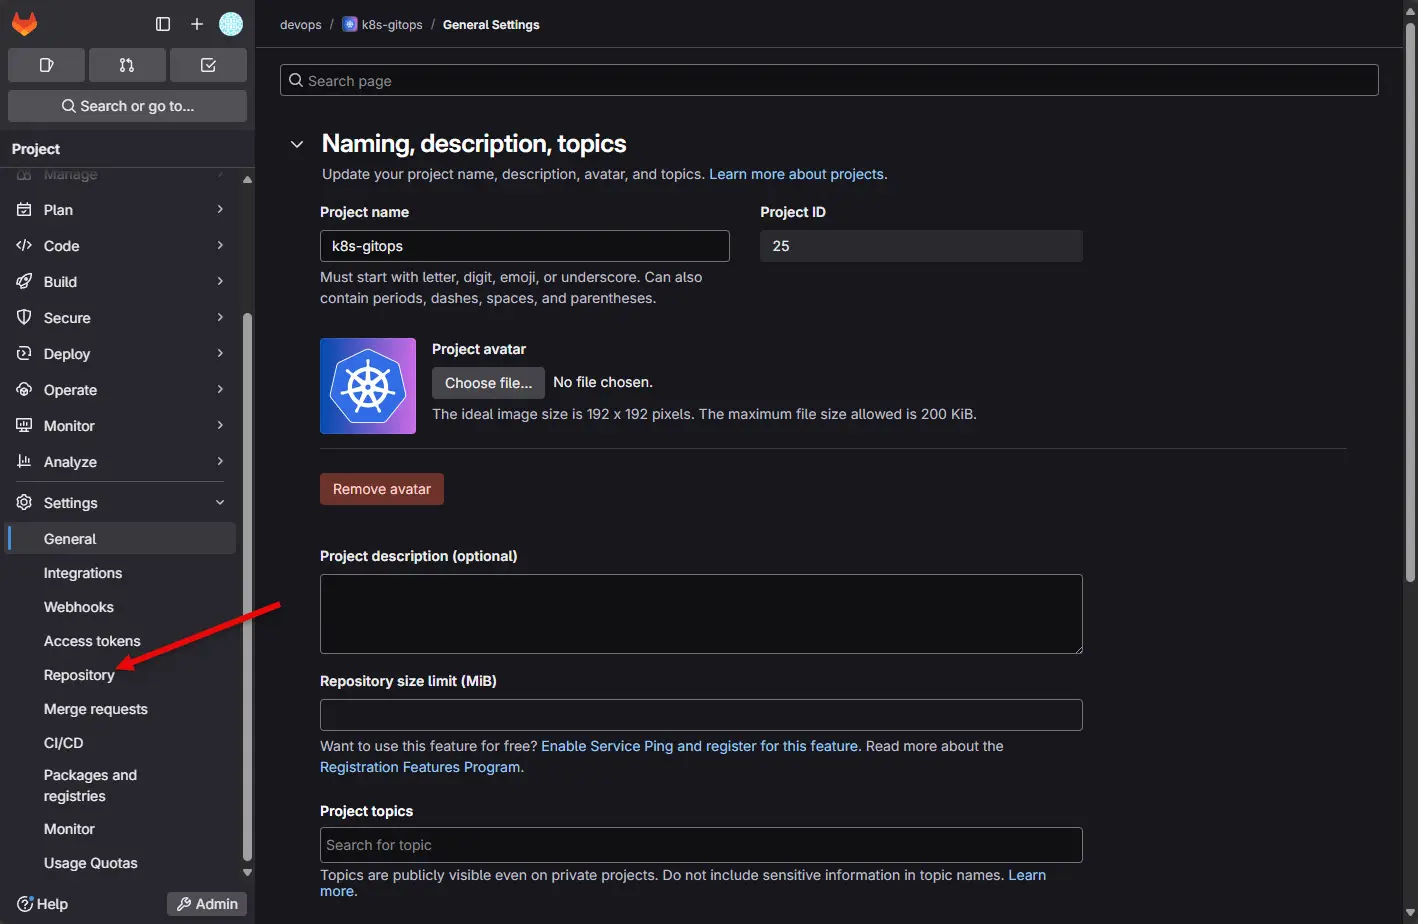
Task: Click the Kubernetes project avatar image
Action: (x=368, y=386)
